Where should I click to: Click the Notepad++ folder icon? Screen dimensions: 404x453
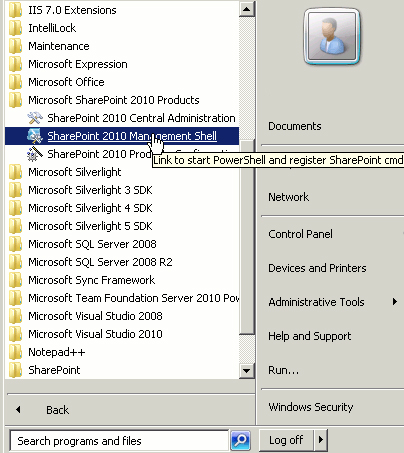pos(15,352)
